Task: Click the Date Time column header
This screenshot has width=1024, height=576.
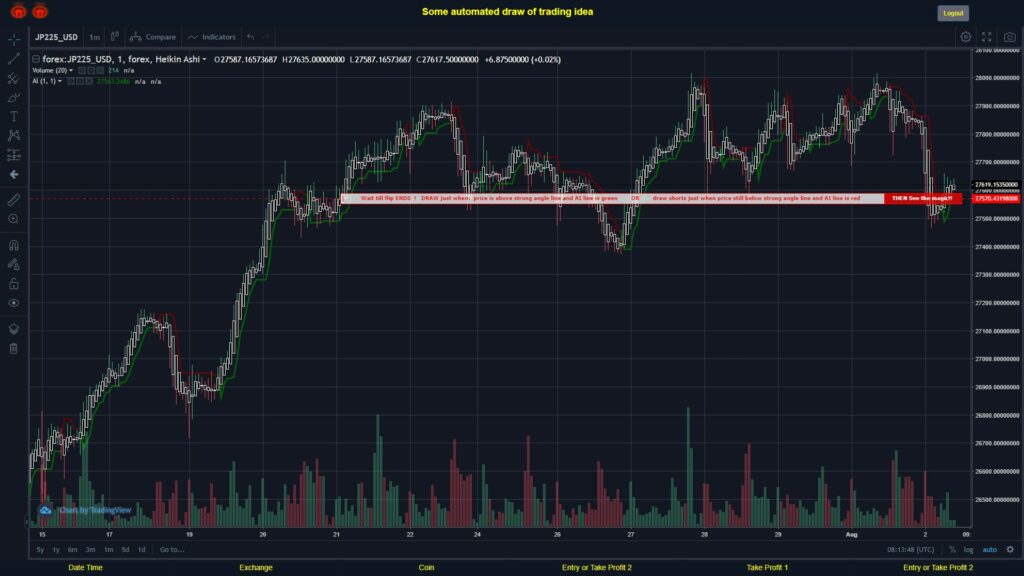Action: [86, 568]
